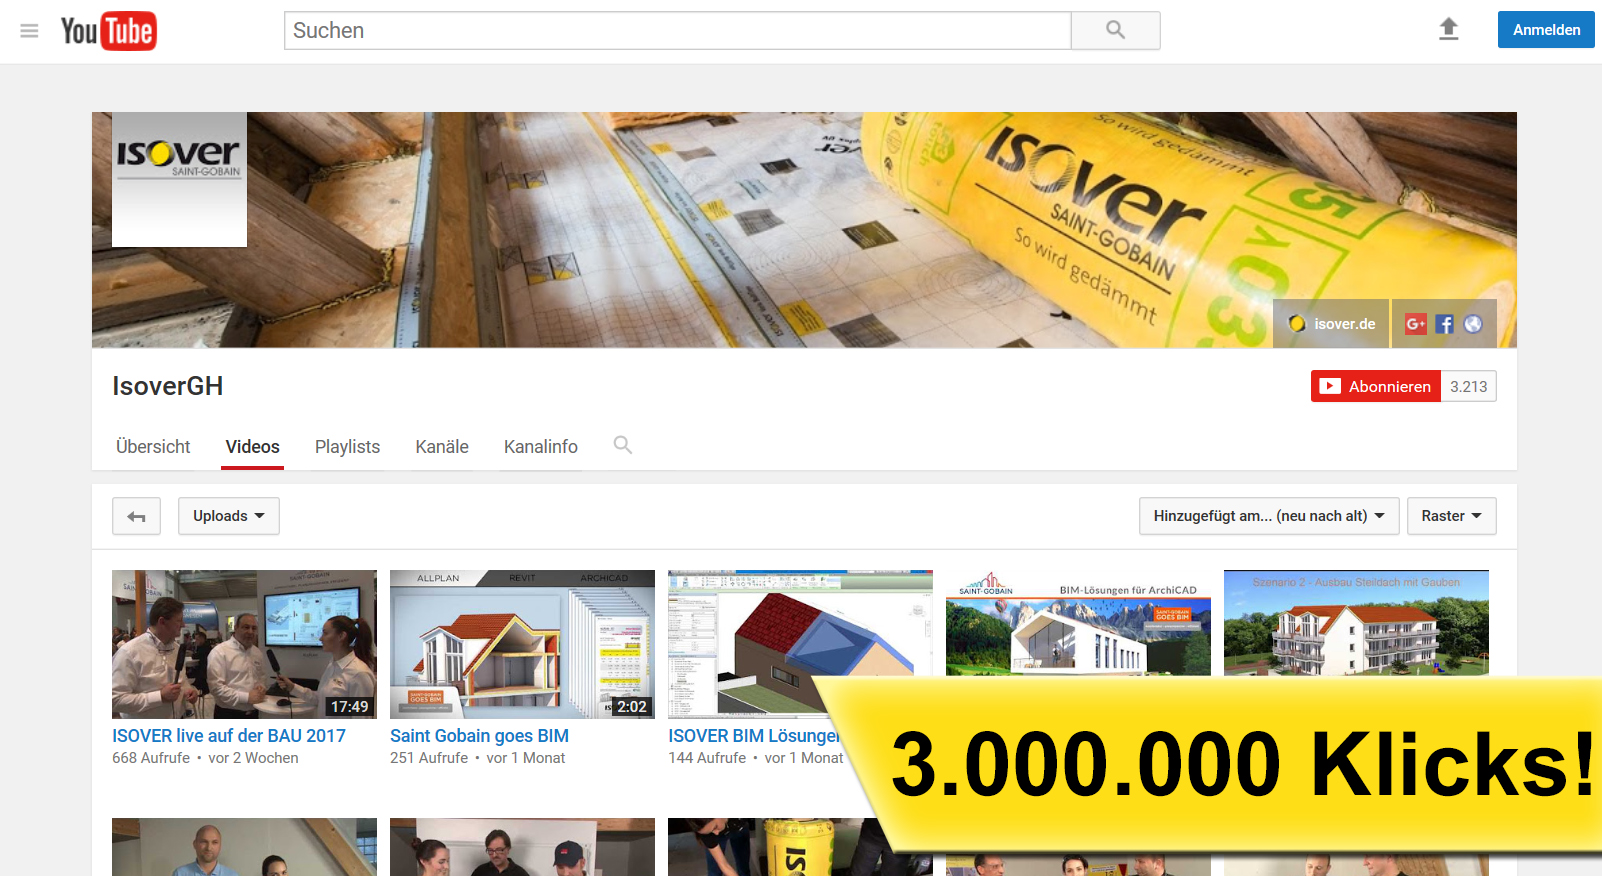1602x876 pixels.
Task: Click the globe website icon on banner
Action: click(1473, 324)
